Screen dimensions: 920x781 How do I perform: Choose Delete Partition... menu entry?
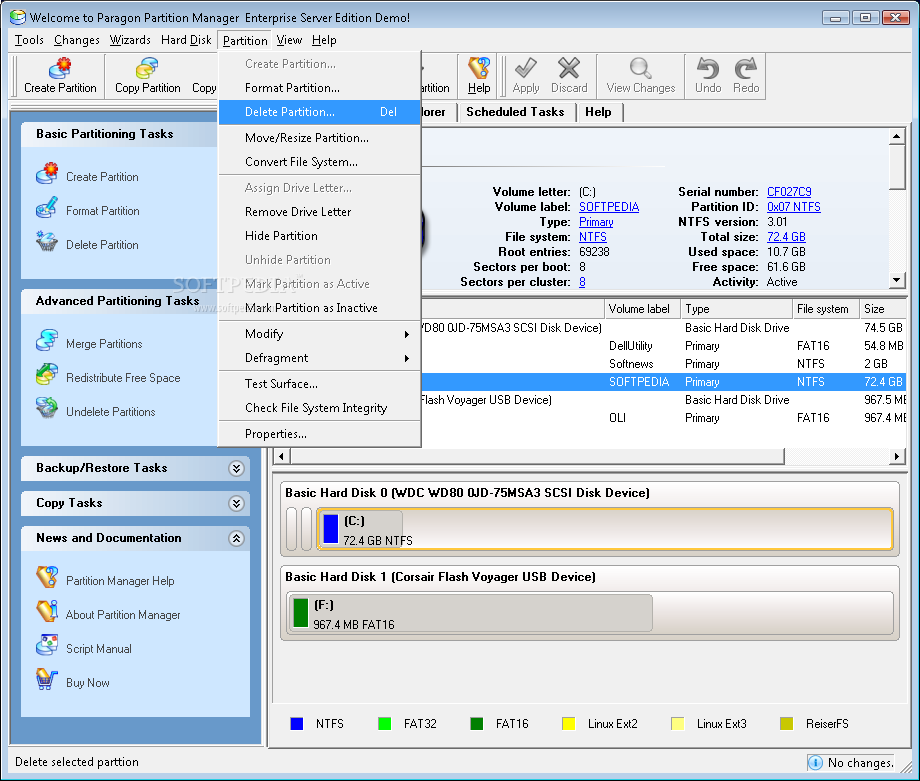(x=320, y=112)
